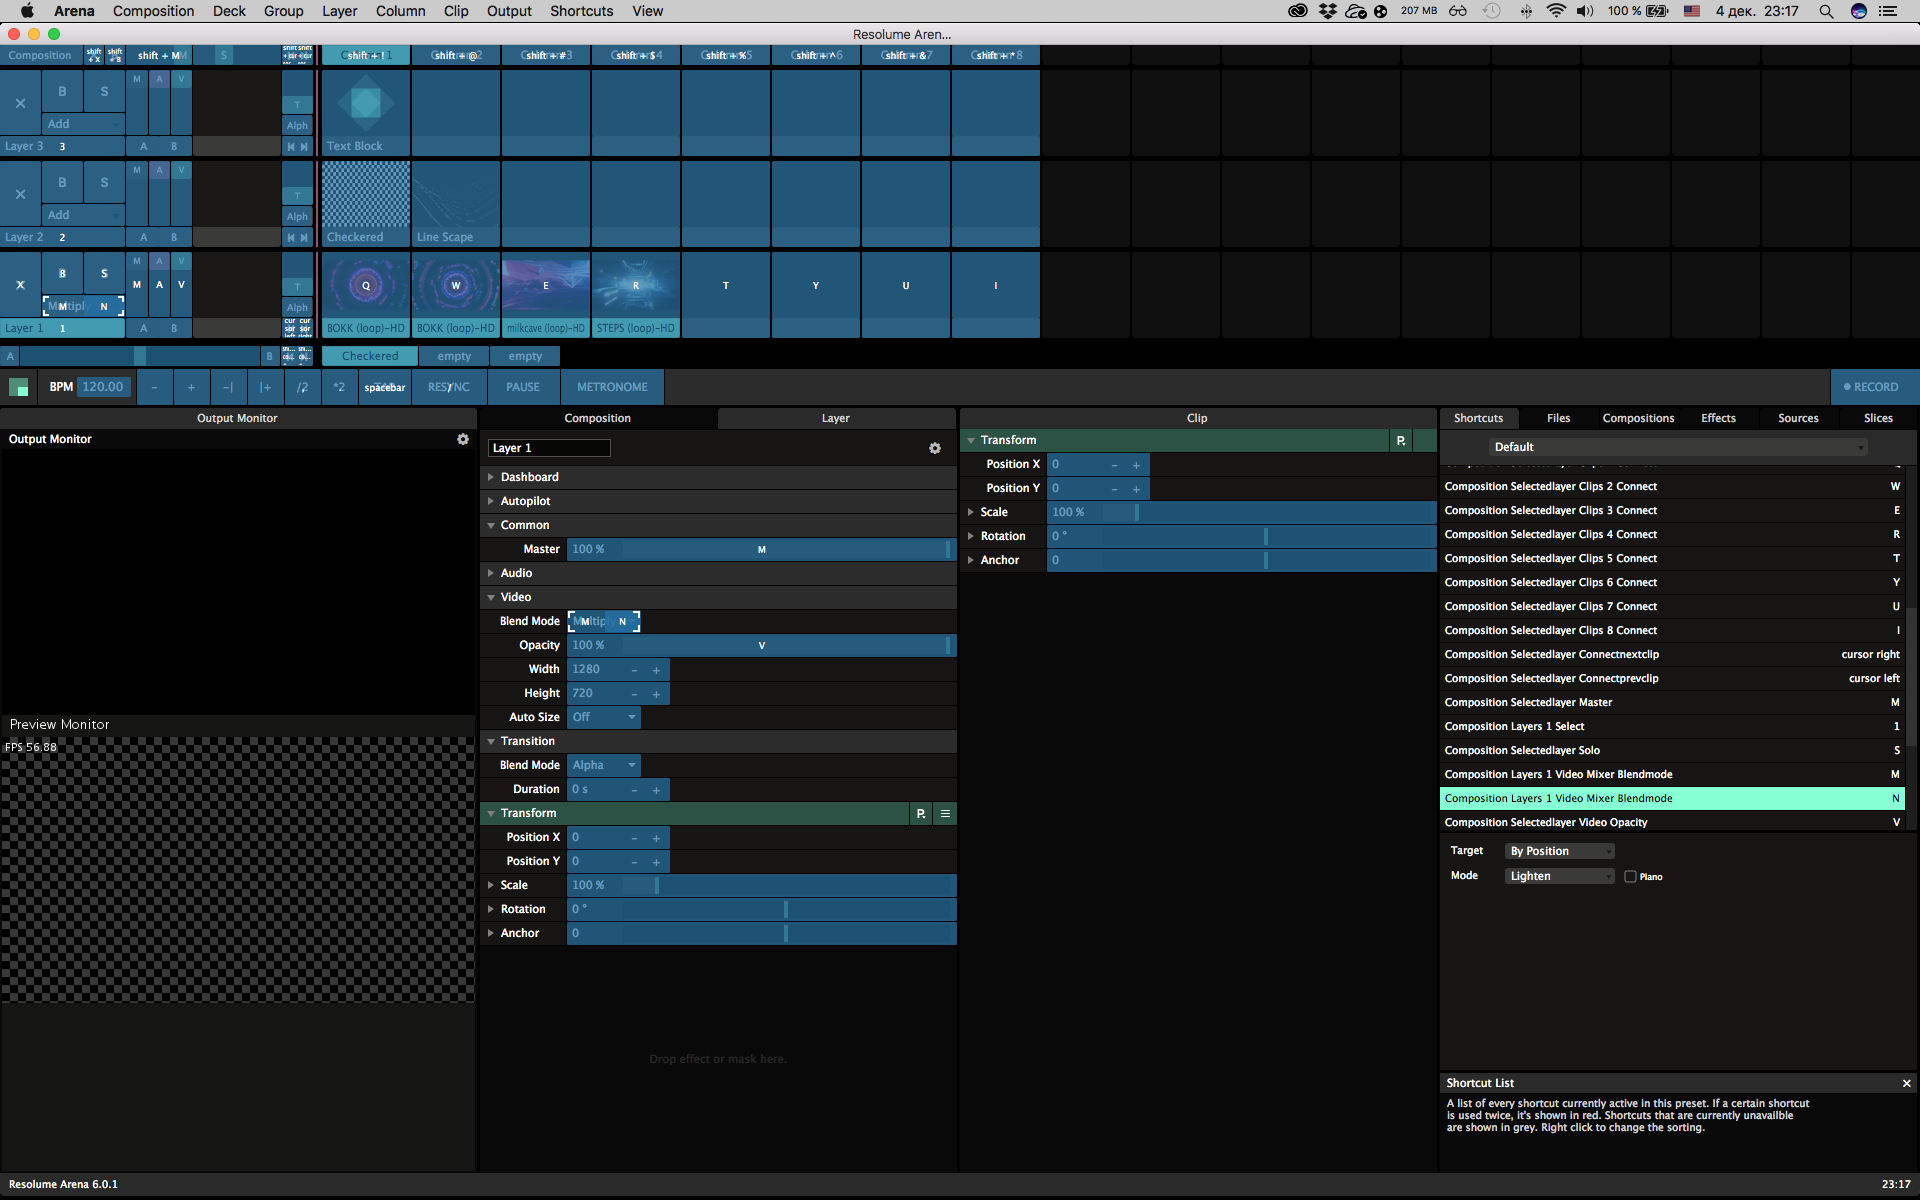Open the Output Monitor gear settings
Screen dimensions: 1920x1200
tap(463, 439)
